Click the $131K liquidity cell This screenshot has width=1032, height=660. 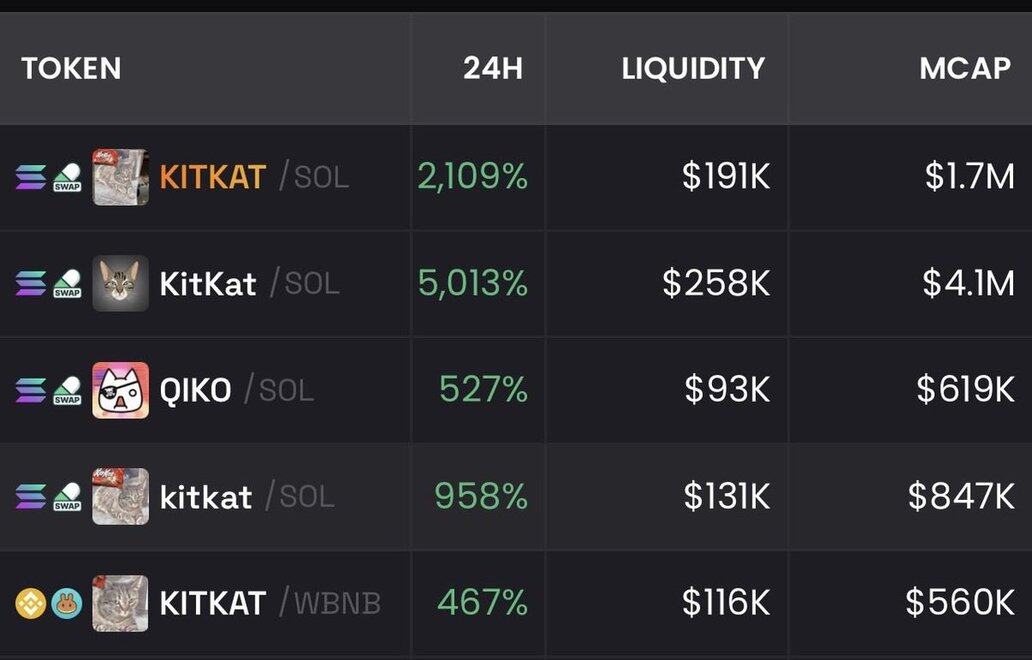[x=727, y=497]
